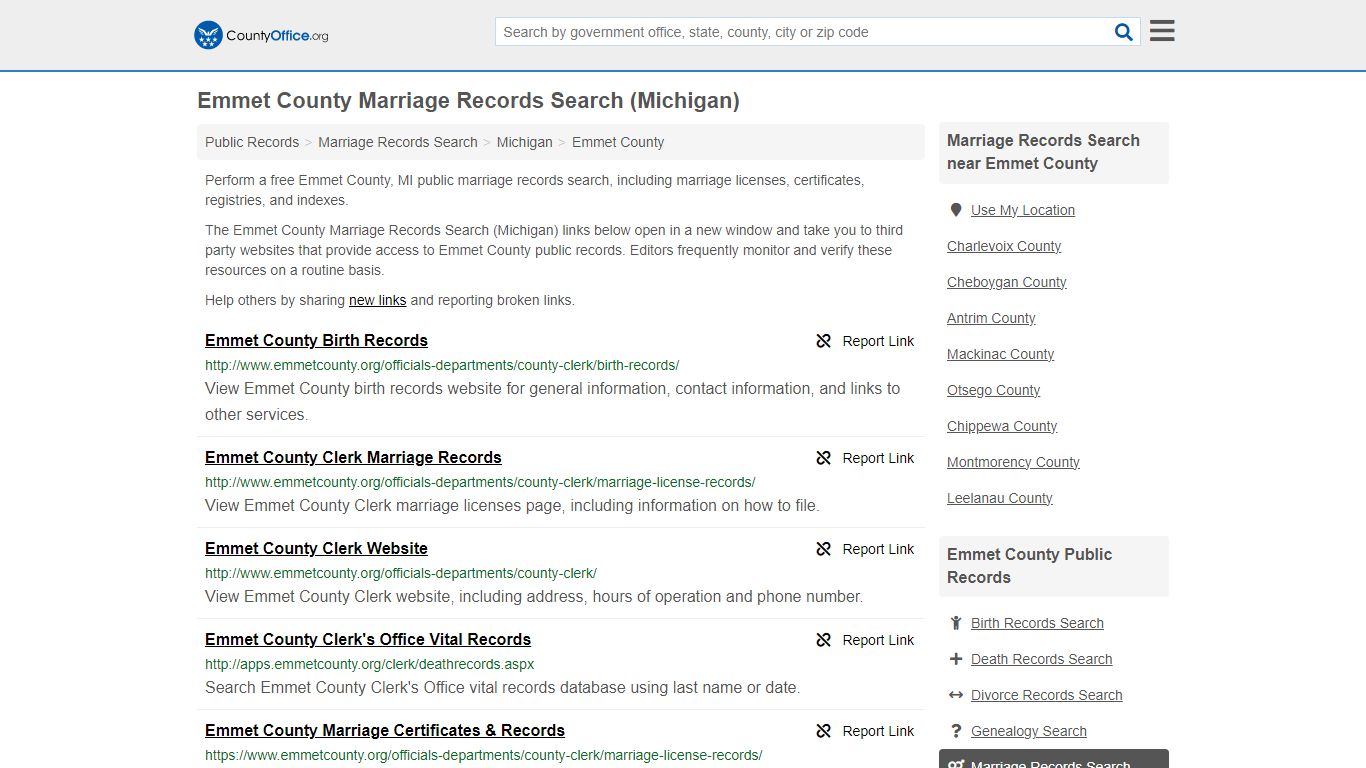The image size is (1366, 768).
Task: Click the plus icon beside Death Records Search
Action: pyautogui.click(x=956, y=659)
